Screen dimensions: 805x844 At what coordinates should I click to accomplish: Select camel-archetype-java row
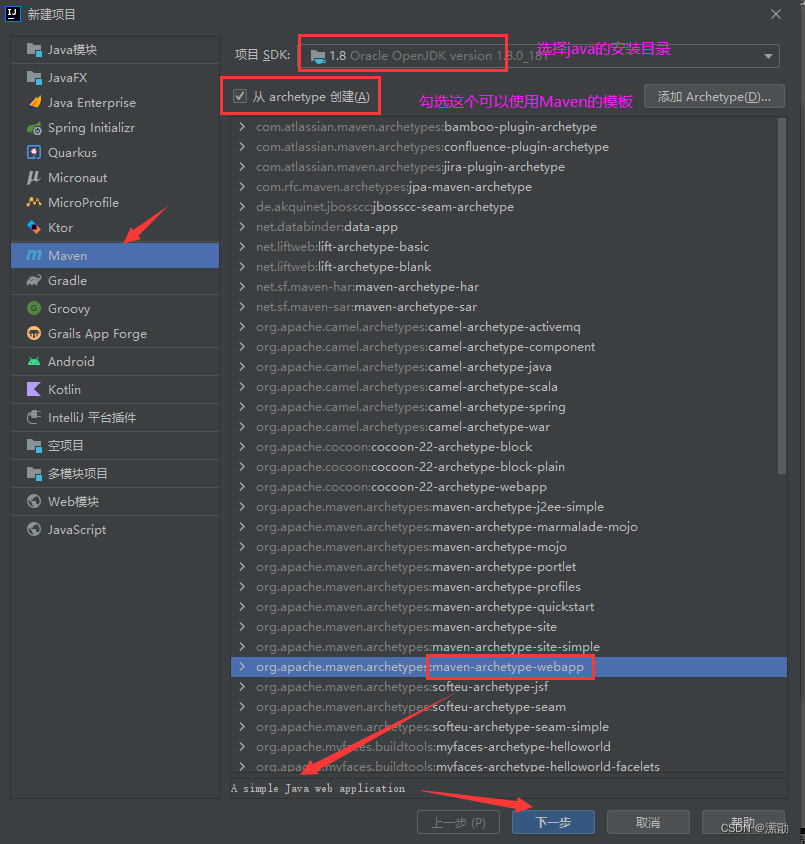[x=509, y=367]
